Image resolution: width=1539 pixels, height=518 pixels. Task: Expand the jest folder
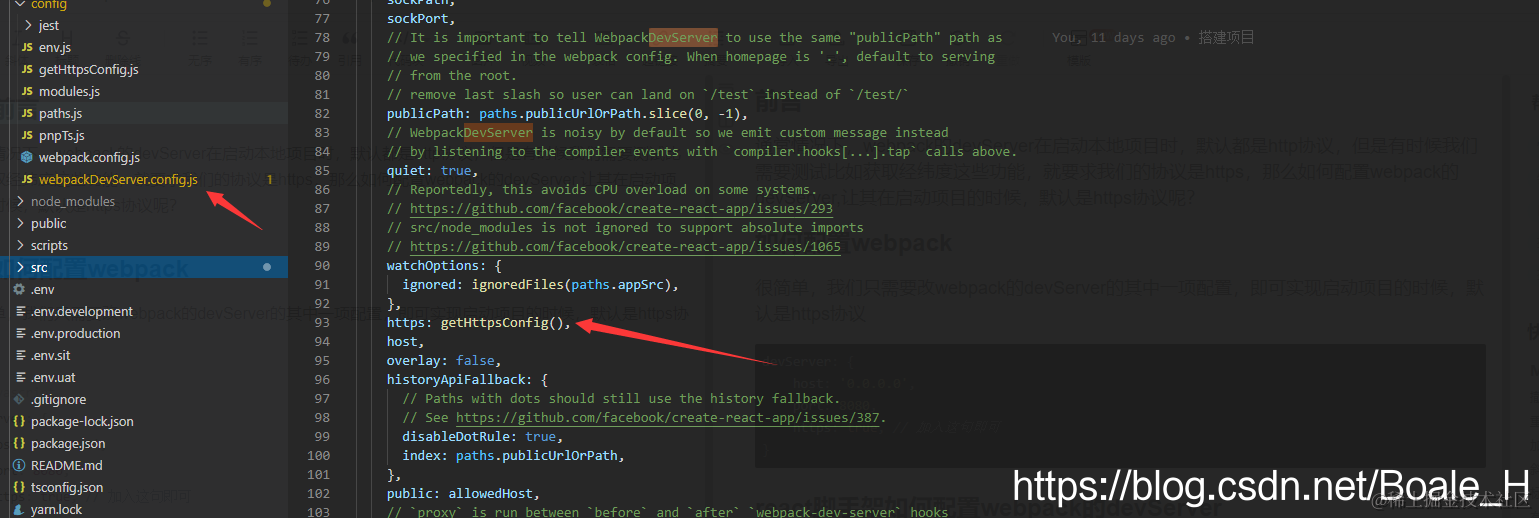(x=27, y=25)
